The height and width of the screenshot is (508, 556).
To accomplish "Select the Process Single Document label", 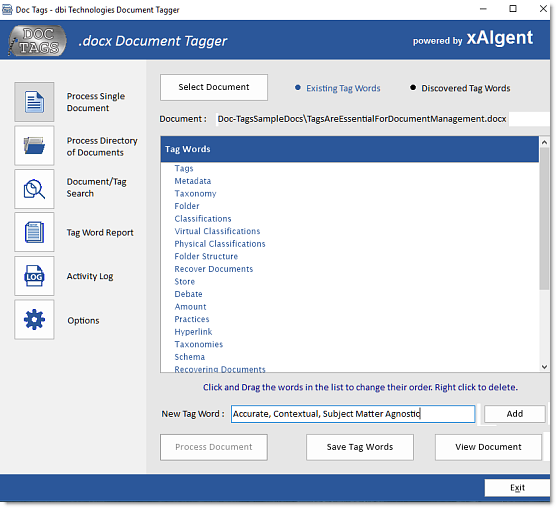I will (x=96, y=102).
